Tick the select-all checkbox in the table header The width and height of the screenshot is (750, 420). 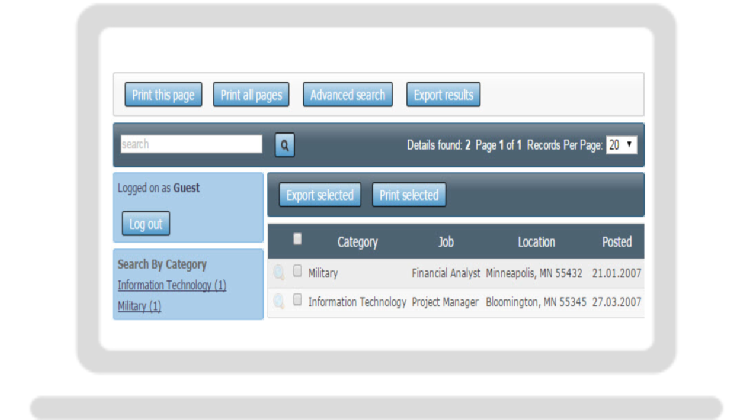pyautogui.click(x=298, y=239)
